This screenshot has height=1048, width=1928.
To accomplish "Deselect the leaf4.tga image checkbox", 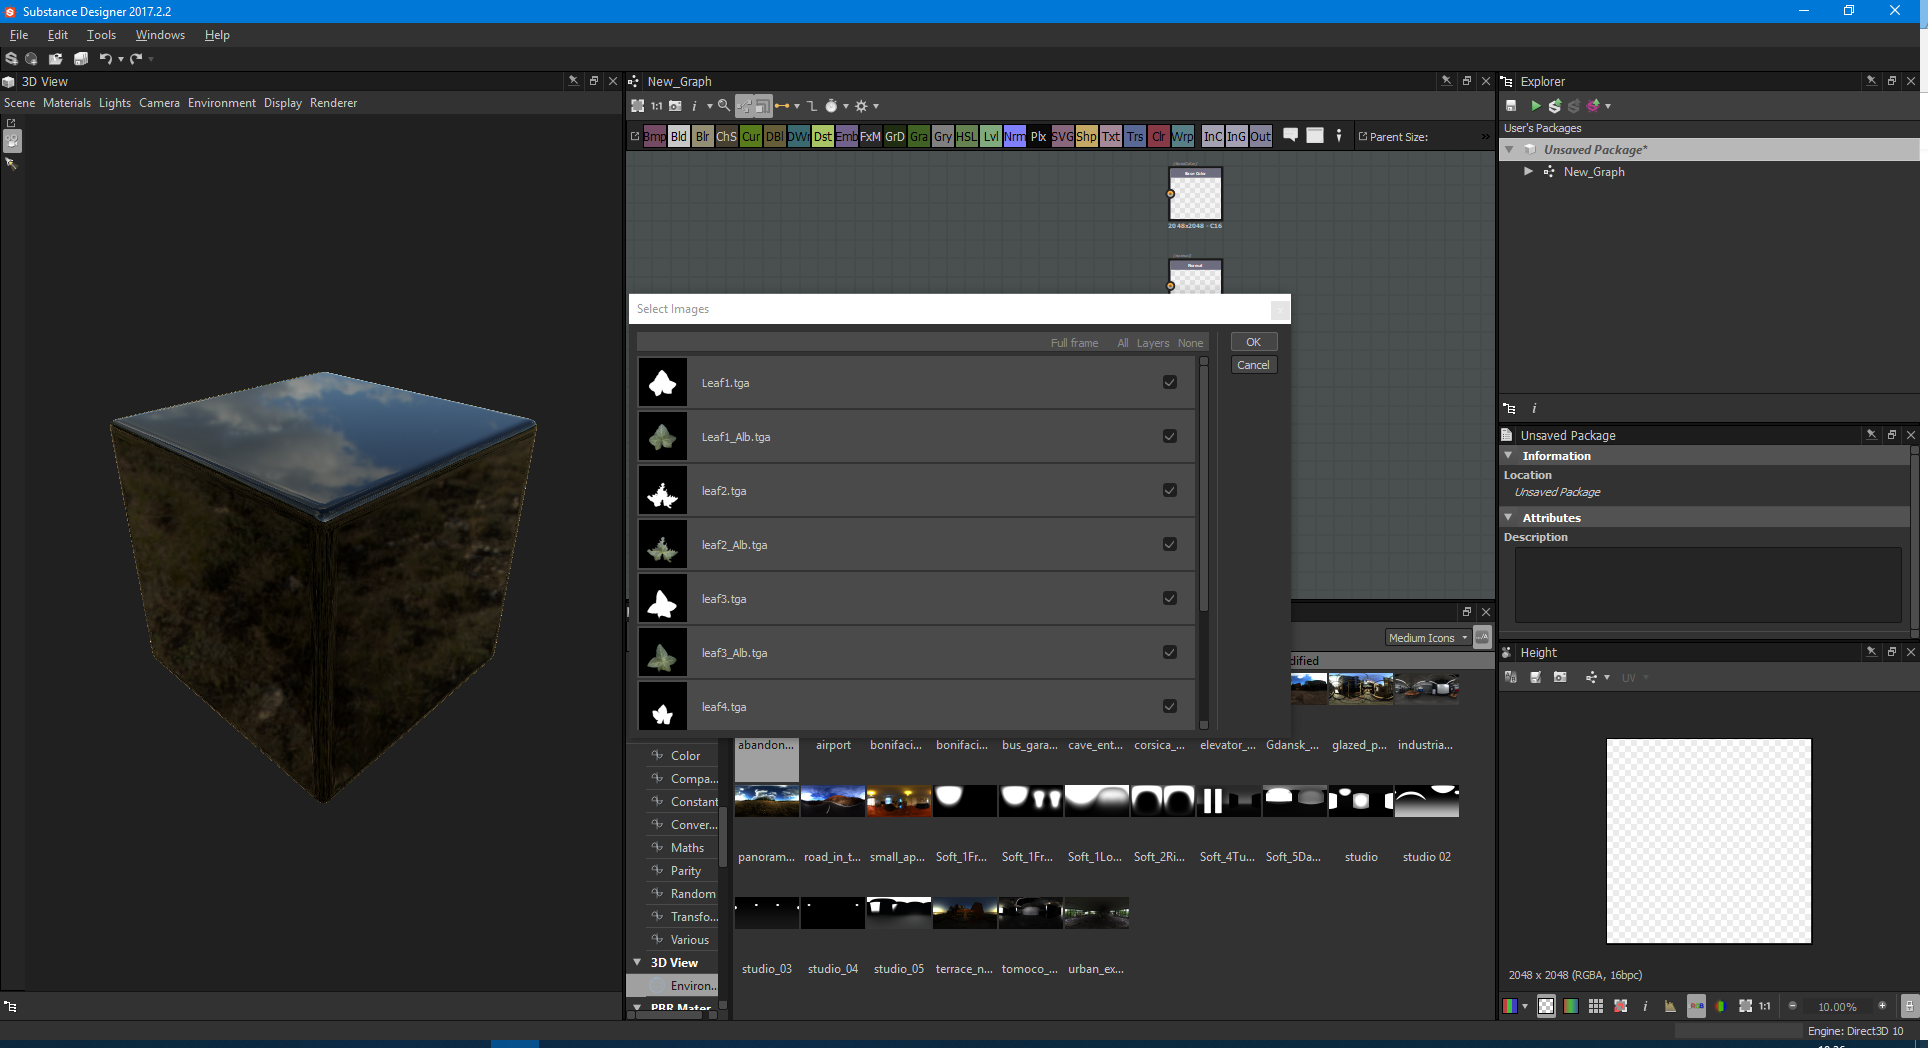I will tap(1169, 707).
